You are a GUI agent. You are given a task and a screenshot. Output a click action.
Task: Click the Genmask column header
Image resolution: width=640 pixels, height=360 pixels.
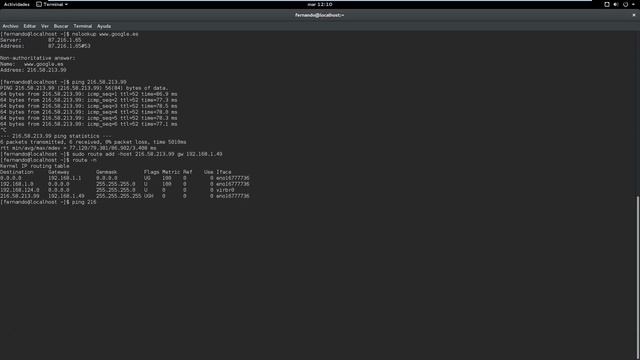[107, 172]
